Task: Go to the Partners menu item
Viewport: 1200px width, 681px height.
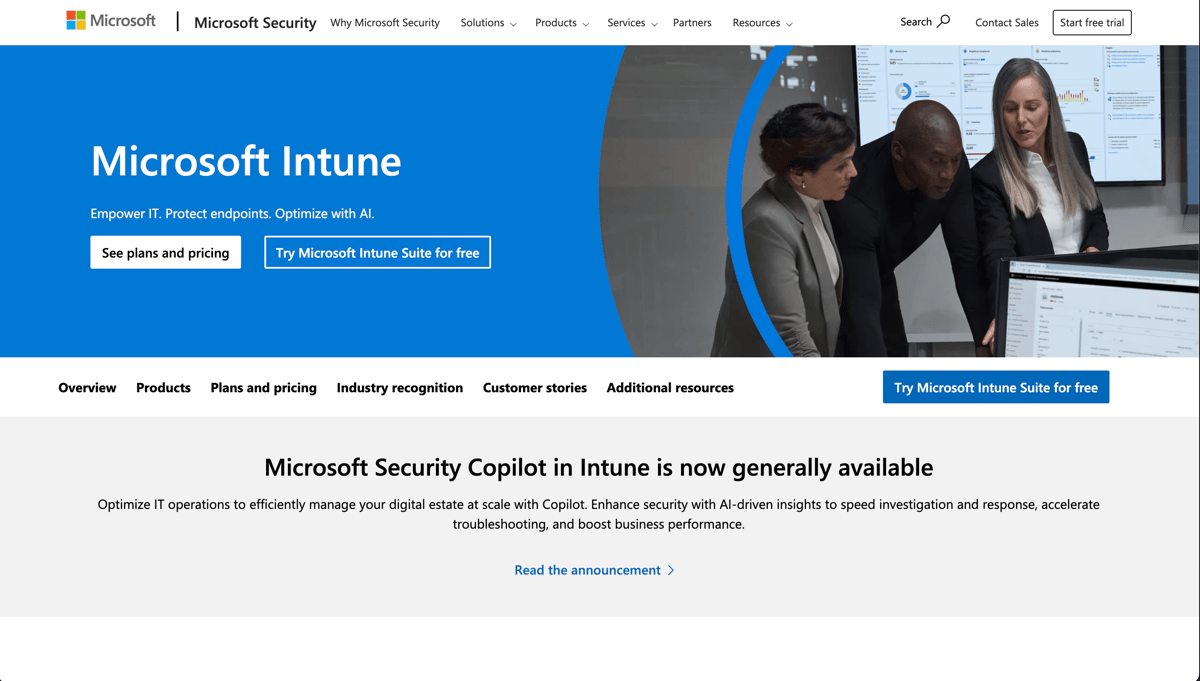Action: pos(692,22)
